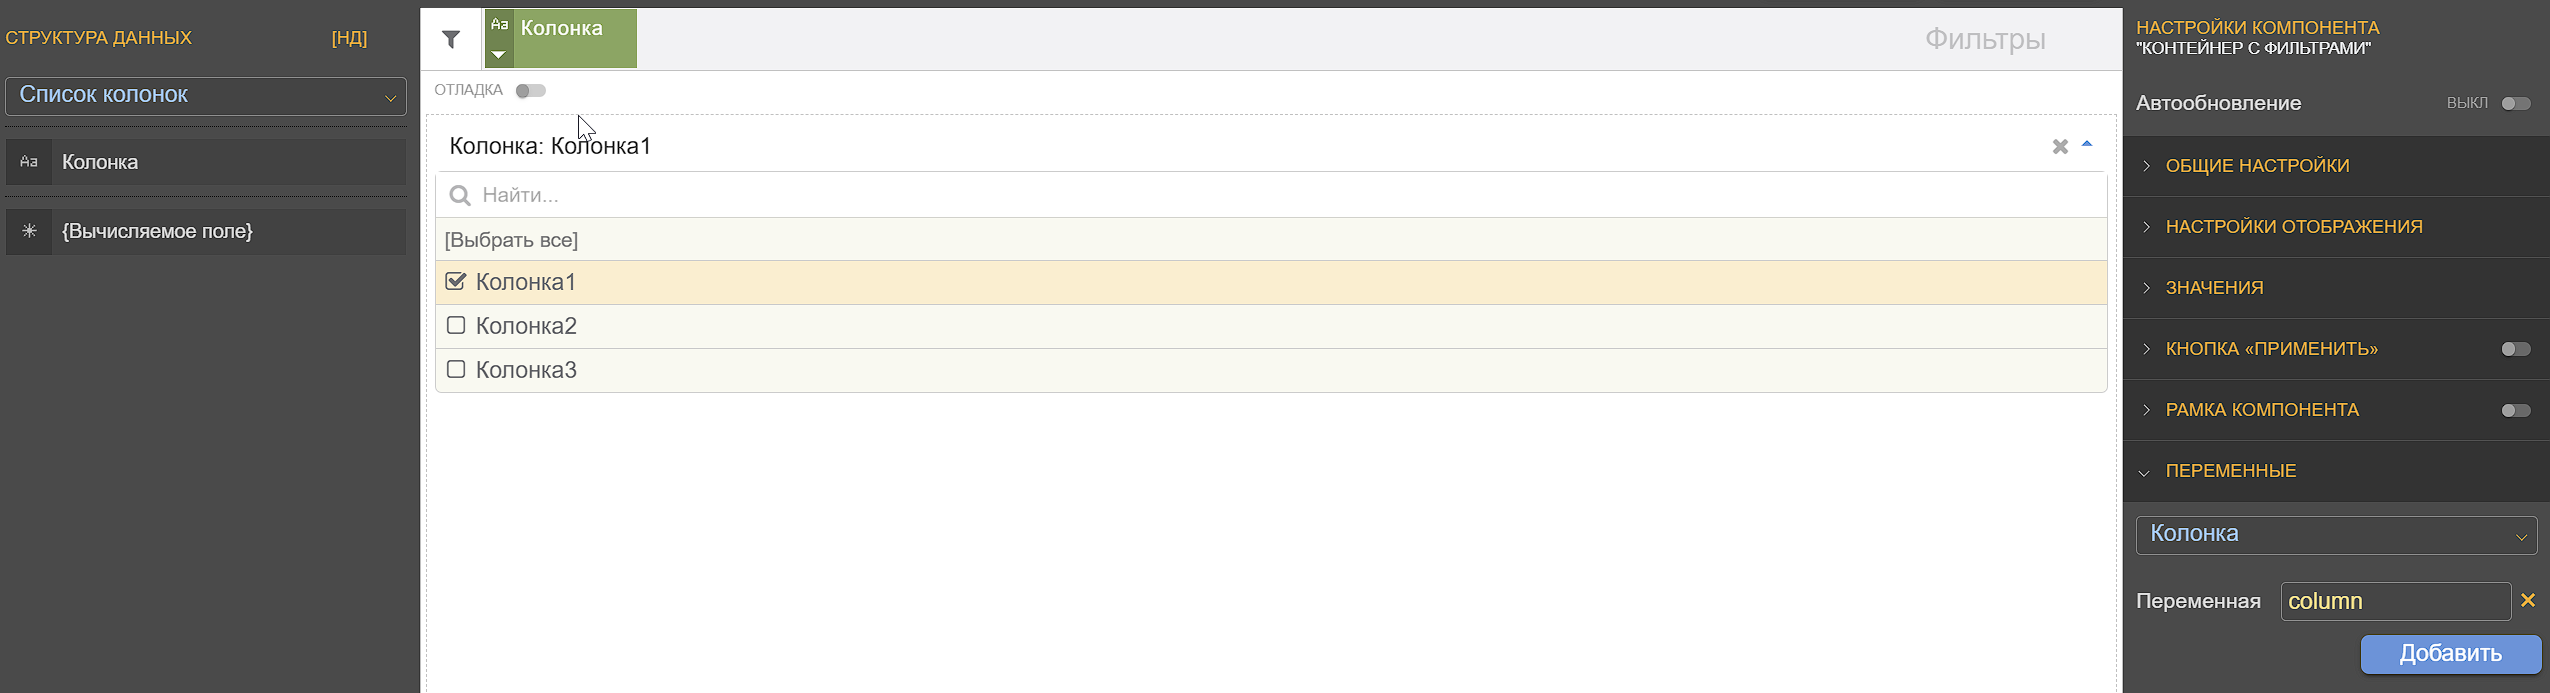Click the text type icon beside Колонка

coord(29,162)
